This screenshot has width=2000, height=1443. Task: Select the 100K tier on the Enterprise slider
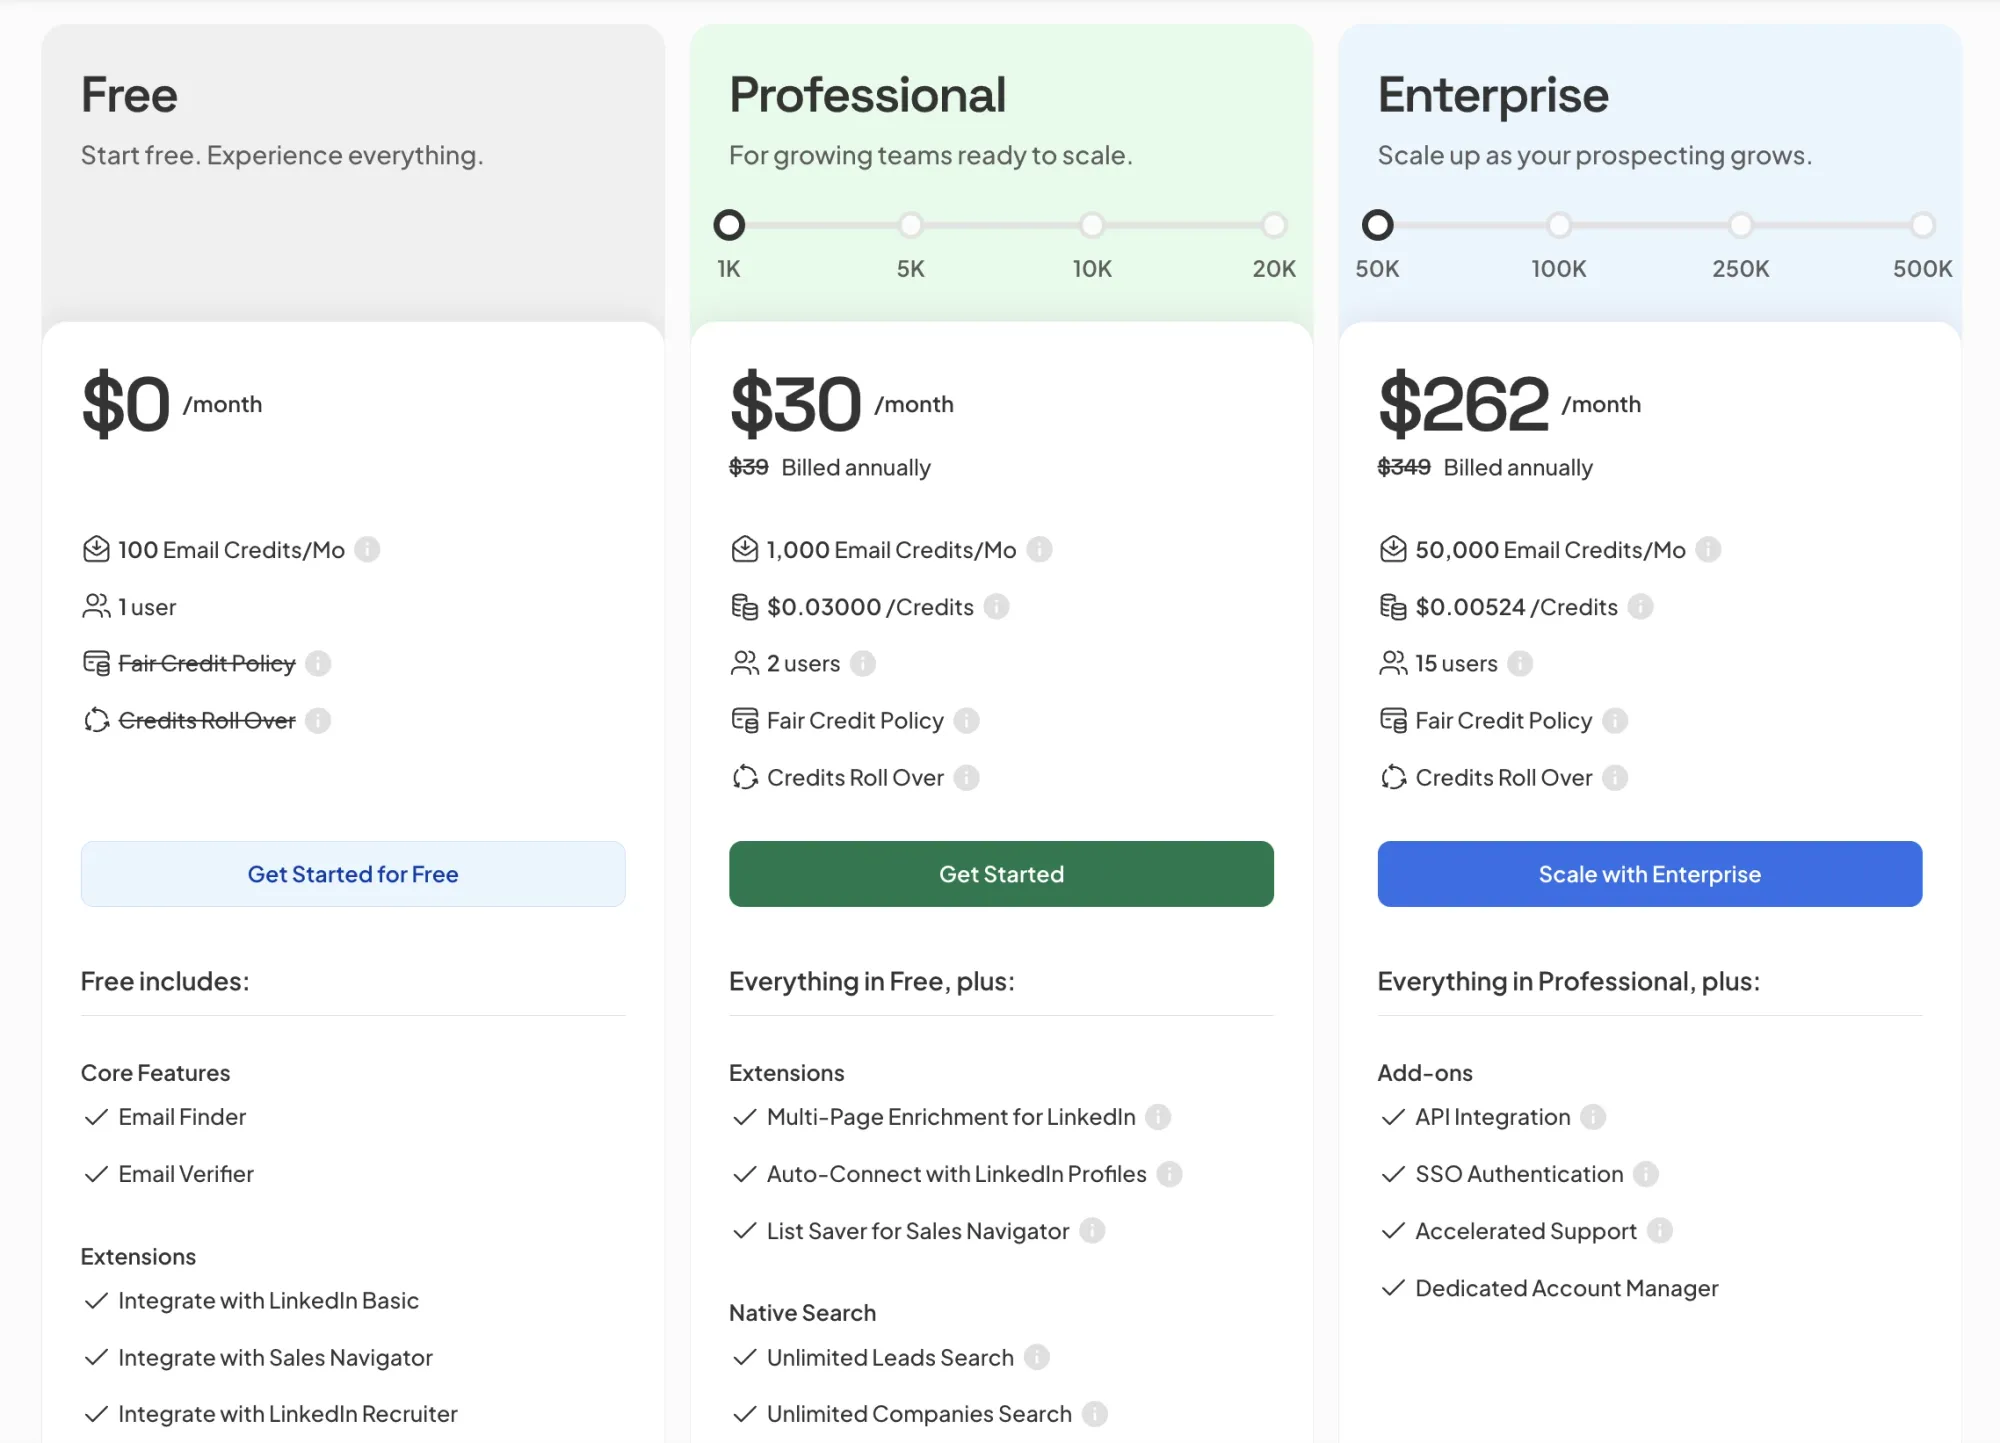[1559, 225]
